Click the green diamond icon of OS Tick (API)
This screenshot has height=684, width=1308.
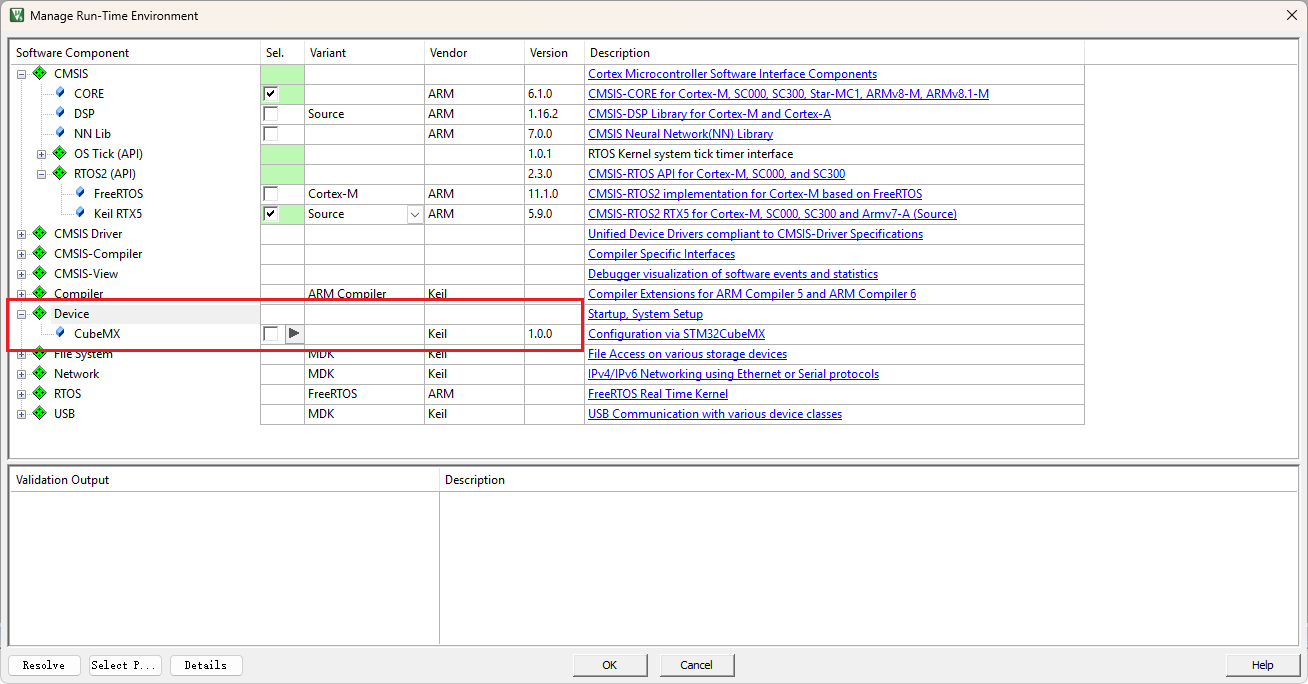59,153
